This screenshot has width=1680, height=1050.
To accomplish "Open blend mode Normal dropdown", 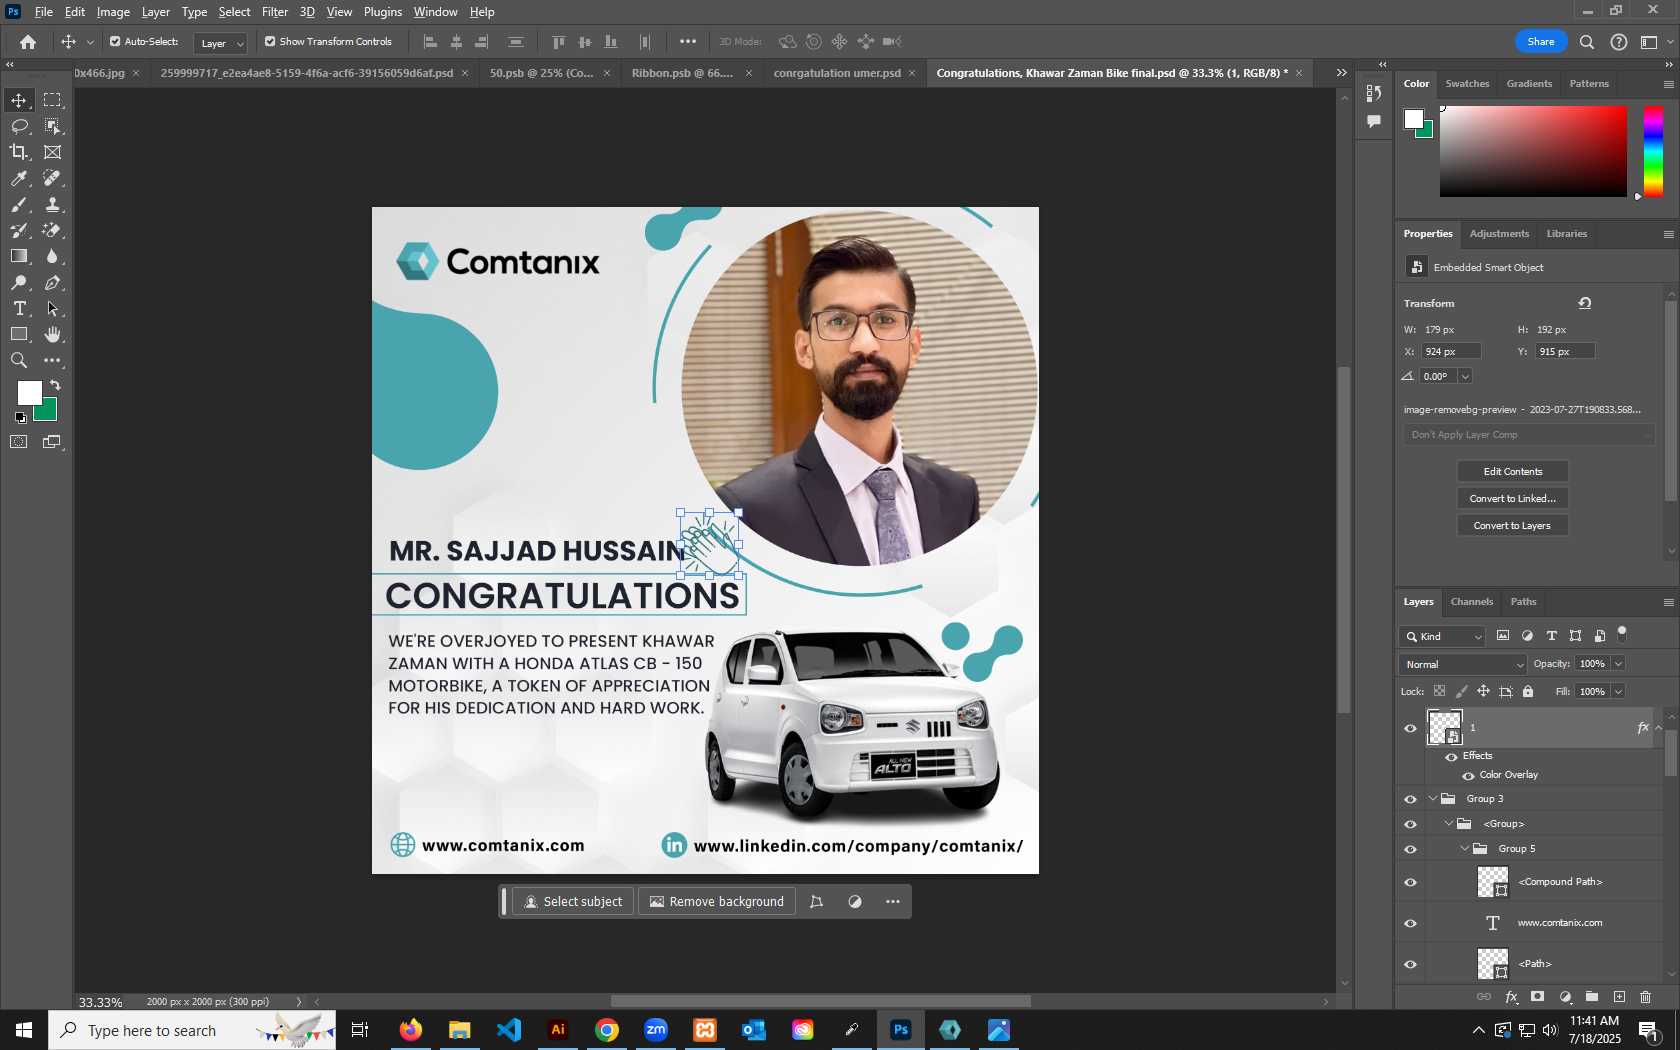I will coord(1463,664).
